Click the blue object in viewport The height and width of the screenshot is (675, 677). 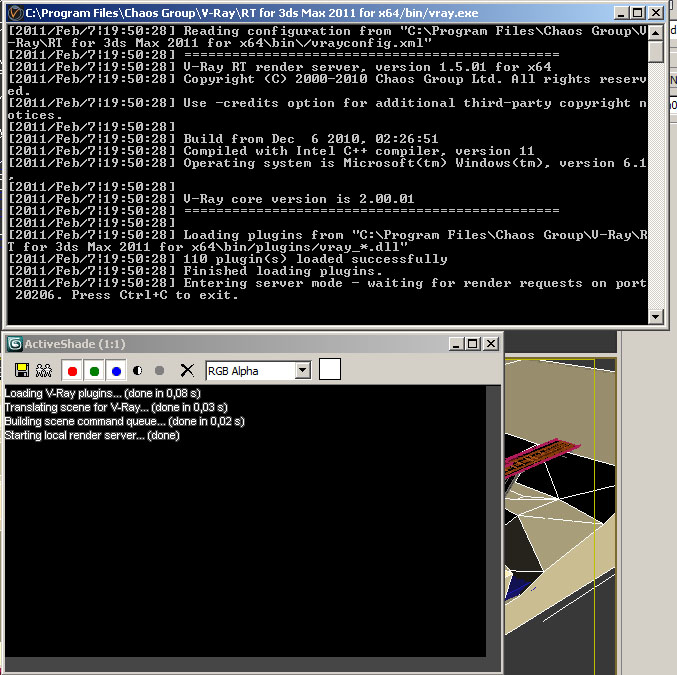click(x=517, y=586)
